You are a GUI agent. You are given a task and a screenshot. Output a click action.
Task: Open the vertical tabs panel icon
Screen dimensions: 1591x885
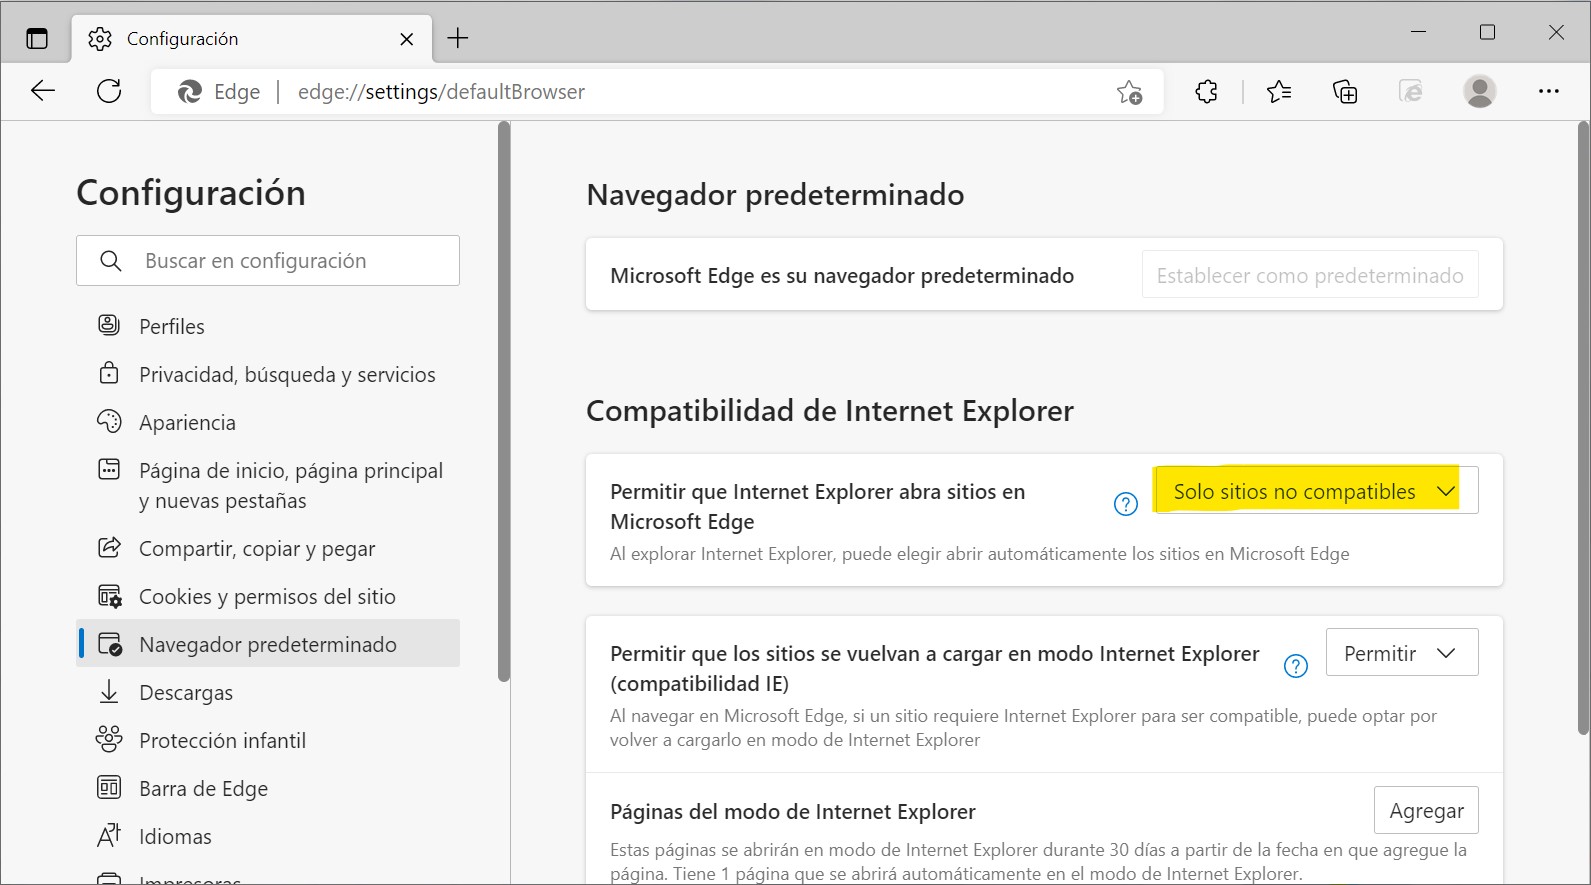[x=37, y=39]
